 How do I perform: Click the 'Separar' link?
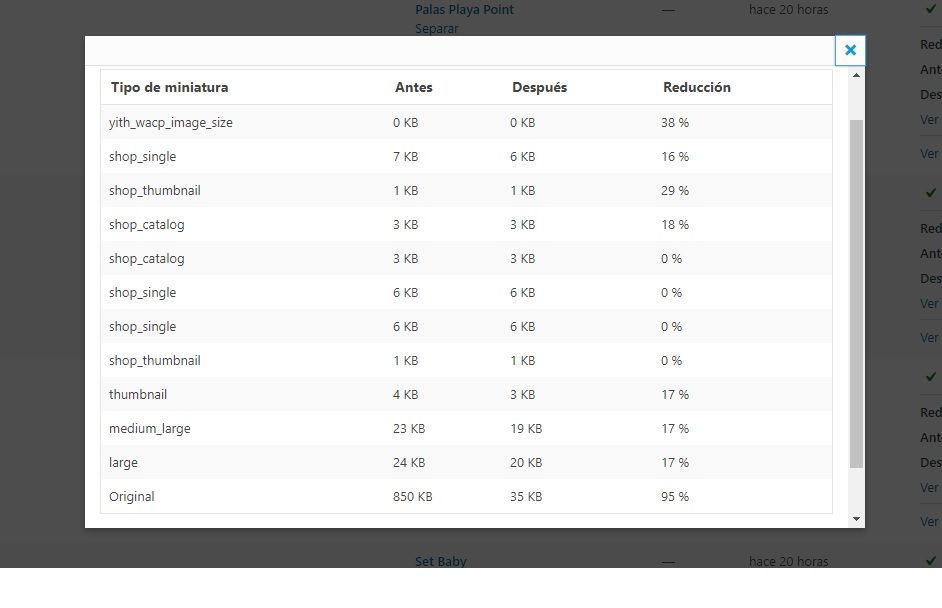tap(437, 29)
